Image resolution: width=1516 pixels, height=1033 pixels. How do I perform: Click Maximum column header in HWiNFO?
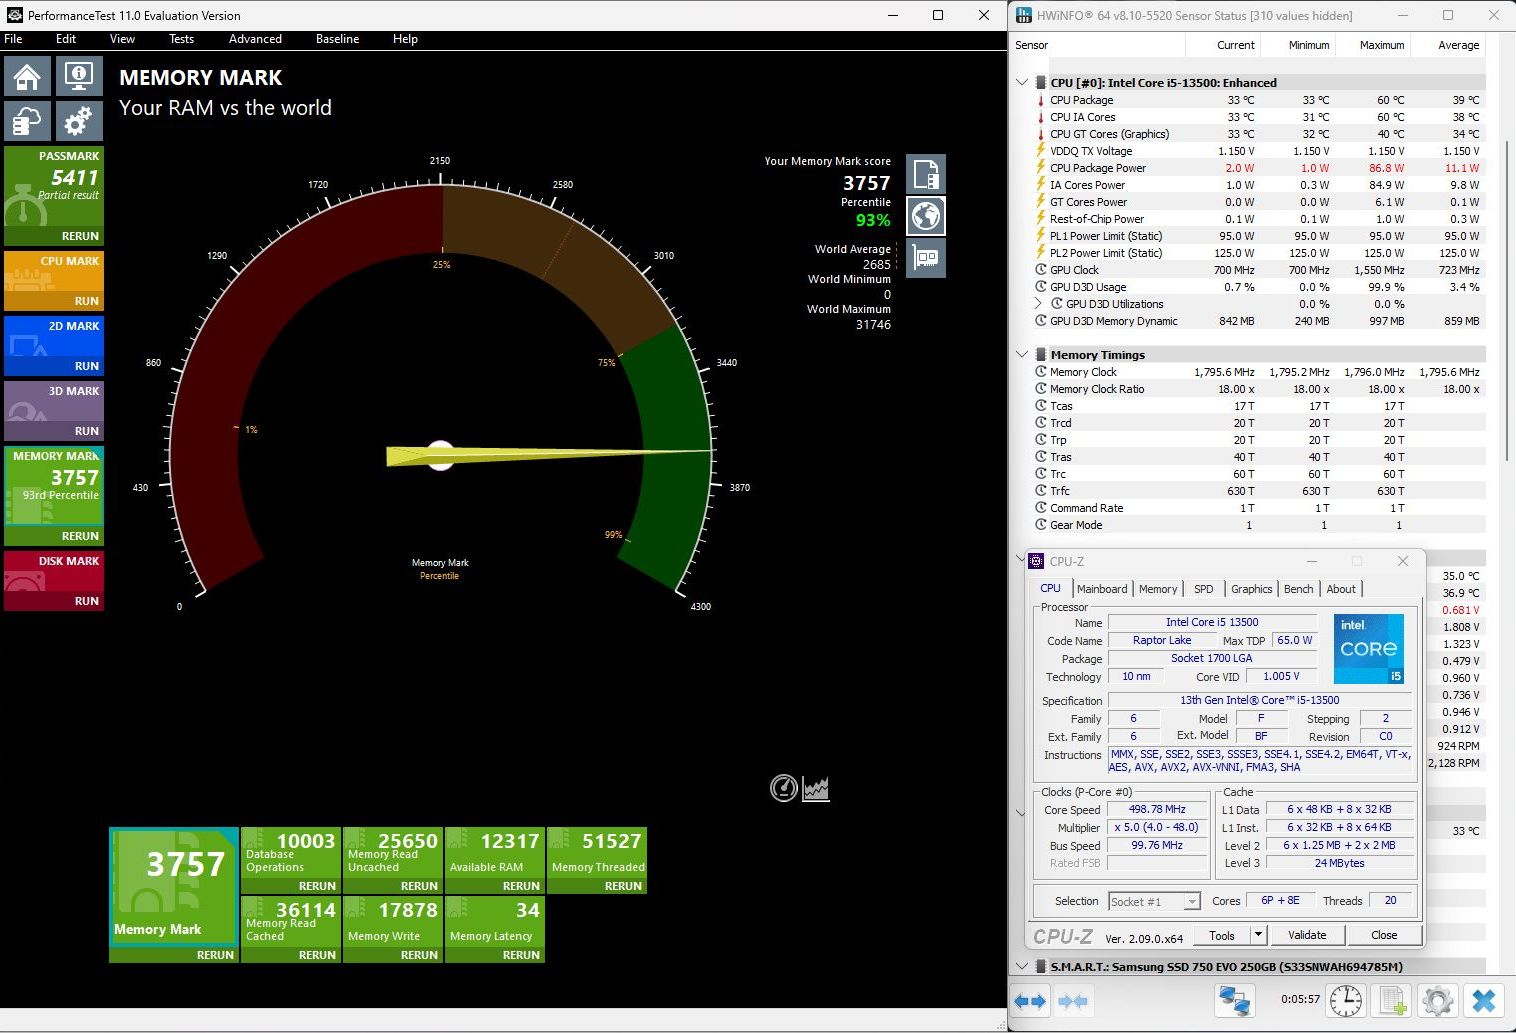(1382, 45)
